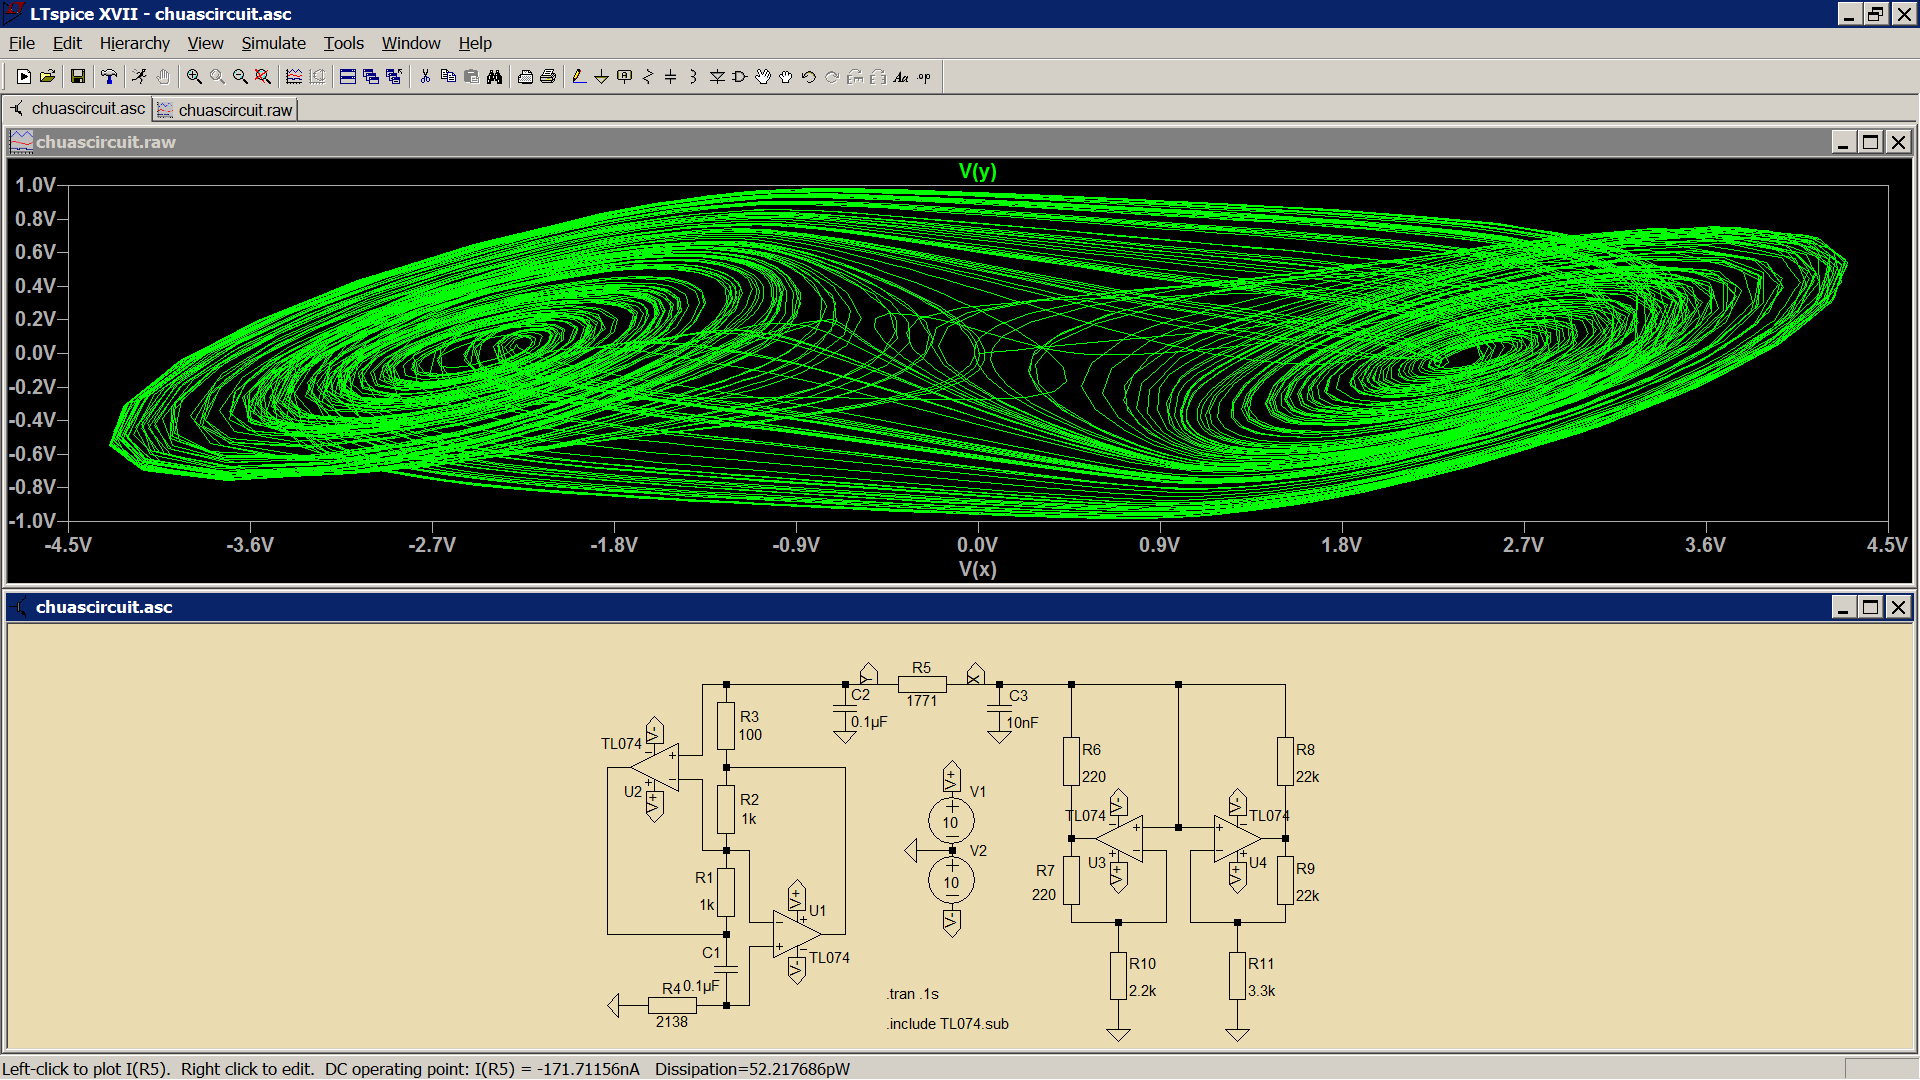This screenshot has width=1920, height=1080.
Task: Select the Inductor placement tool
Action: [x=694, y=76]
